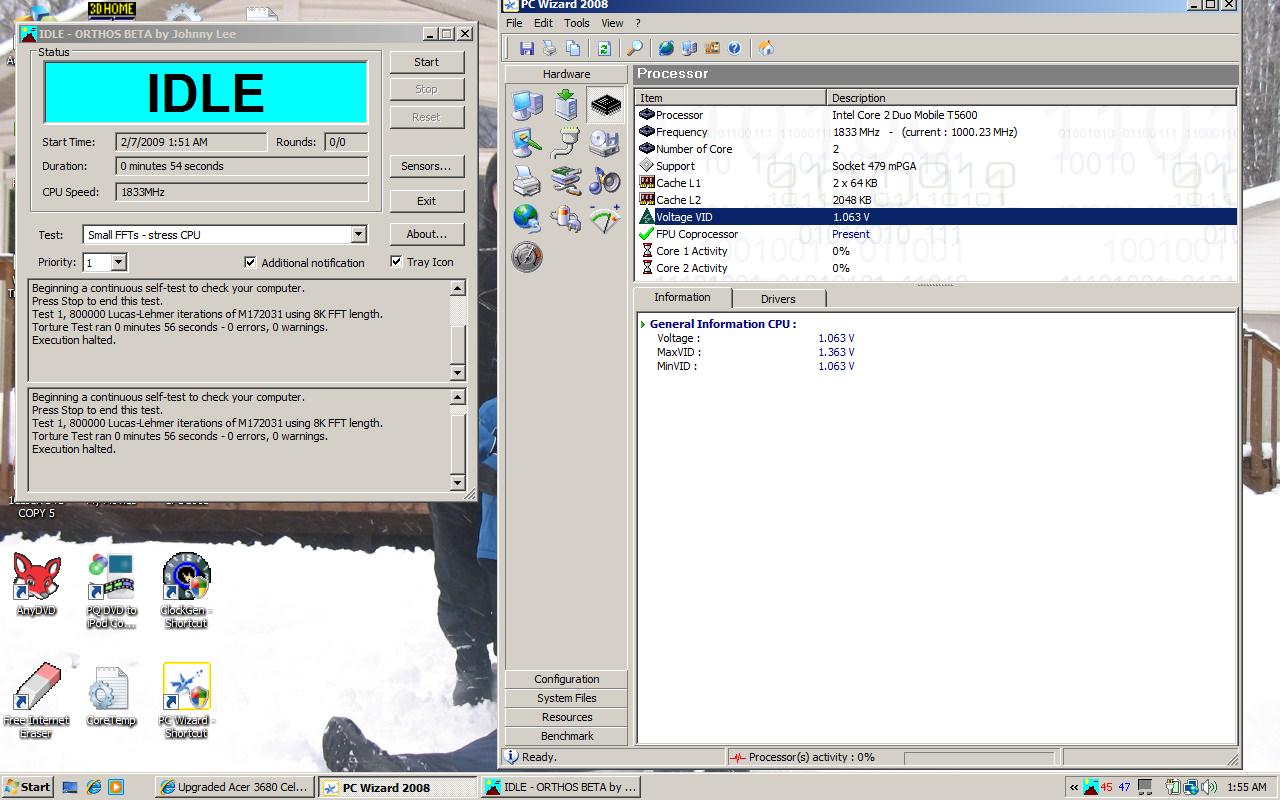Select the Cache L2 row

pos(936,200)
